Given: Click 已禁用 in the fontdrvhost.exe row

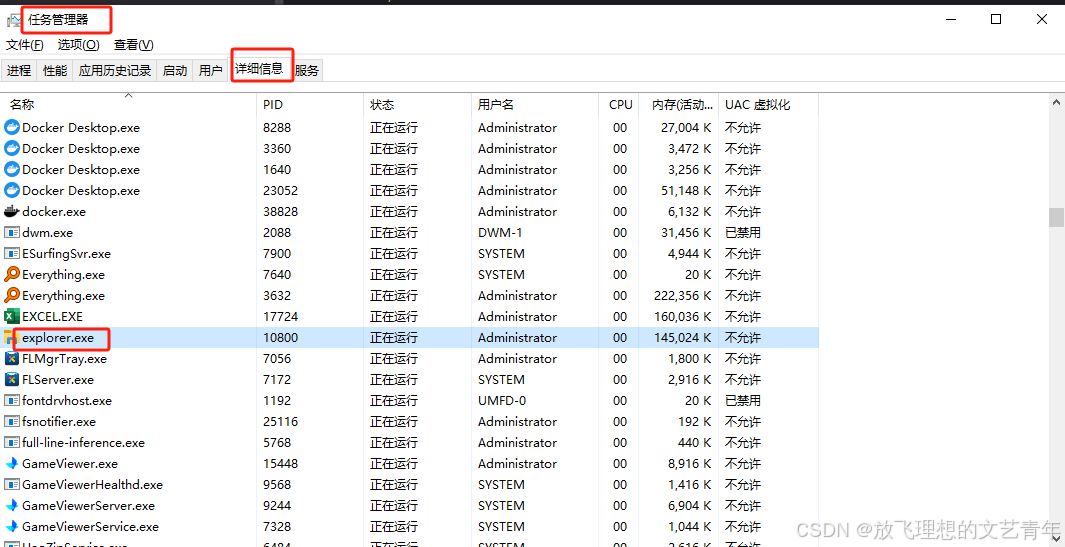Looking at the screenshot, I should click(742, 400).
